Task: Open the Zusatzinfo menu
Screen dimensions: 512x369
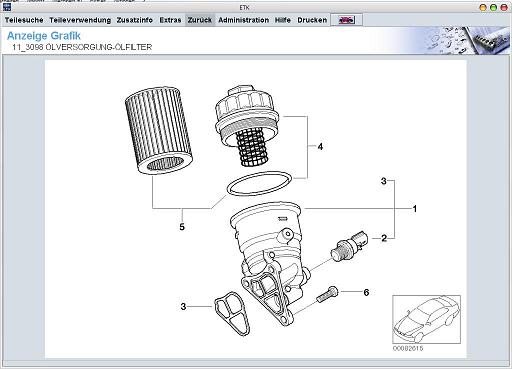Action: [x=135, y=20]
